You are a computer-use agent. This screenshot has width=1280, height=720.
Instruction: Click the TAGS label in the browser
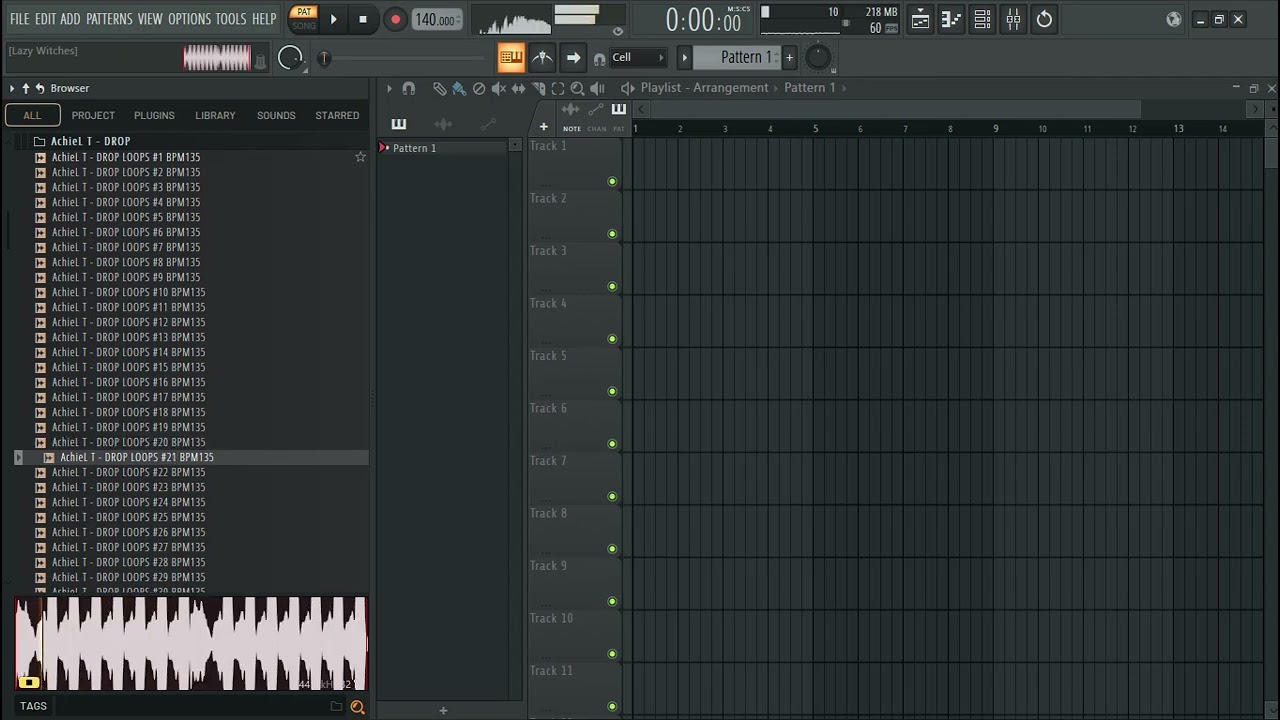pyautogui.click(x=33, y=706)
